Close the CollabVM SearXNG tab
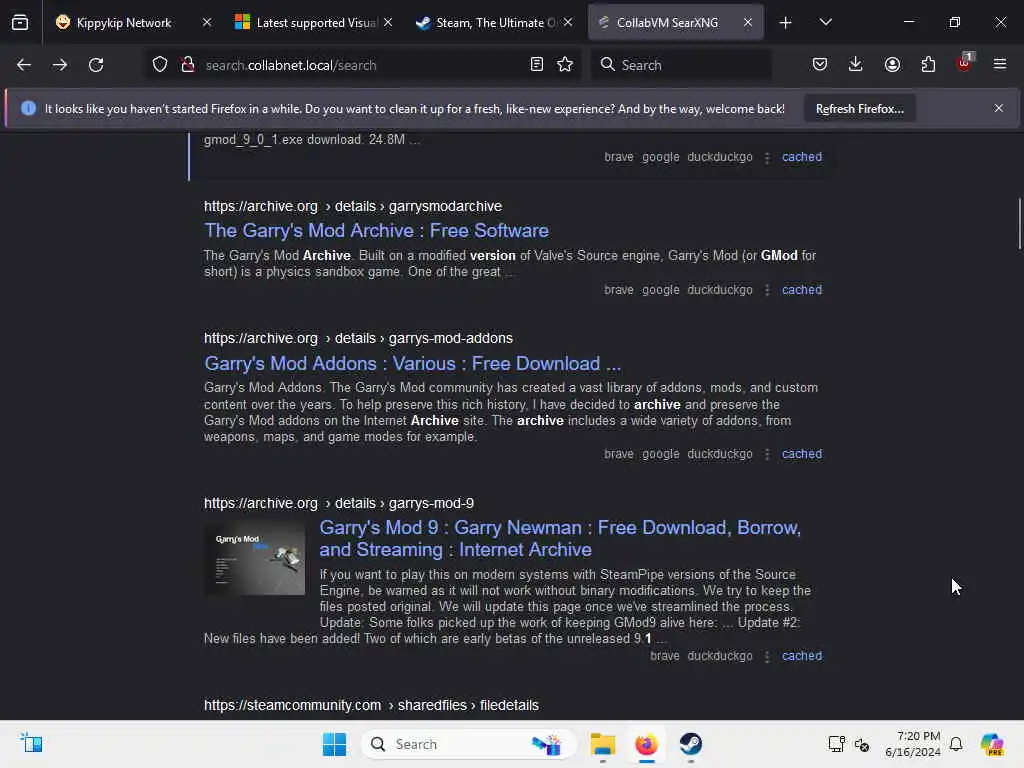The height and width of the screenshot is (768, 1024). [748, 22]
